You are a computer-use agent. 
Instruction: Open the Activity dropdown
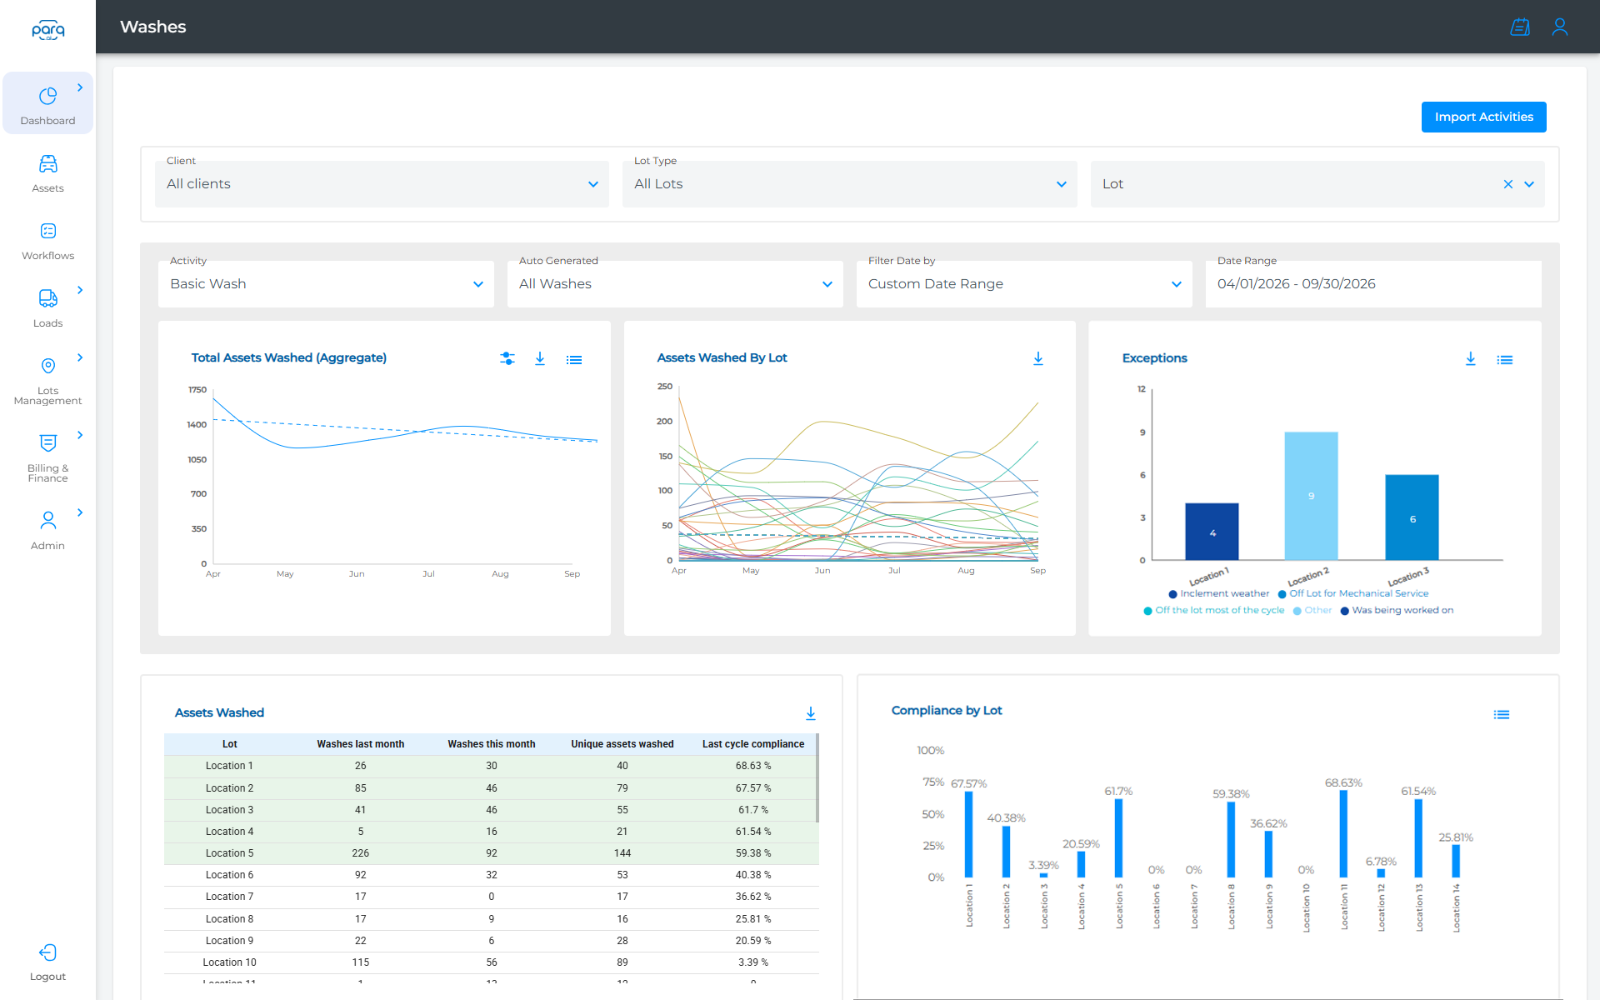click(x=326, y=284)
